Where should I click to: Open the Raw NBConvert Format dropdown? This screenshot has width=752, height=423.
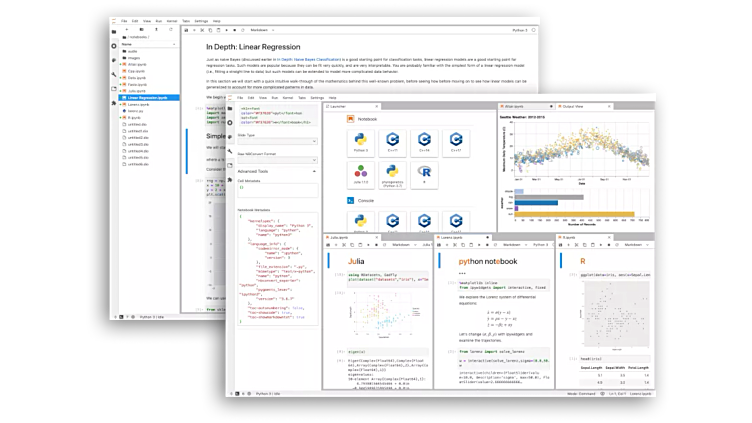click(x=276, y=160)
